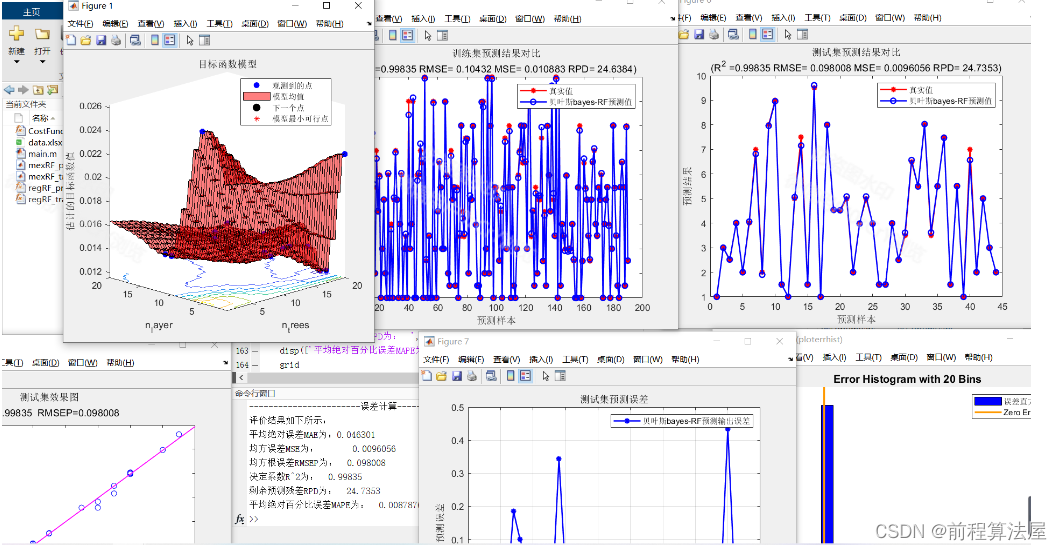Screen dimensions: 1062x550
Task: Select main.m in current folder
Action: tap(36, 154)
